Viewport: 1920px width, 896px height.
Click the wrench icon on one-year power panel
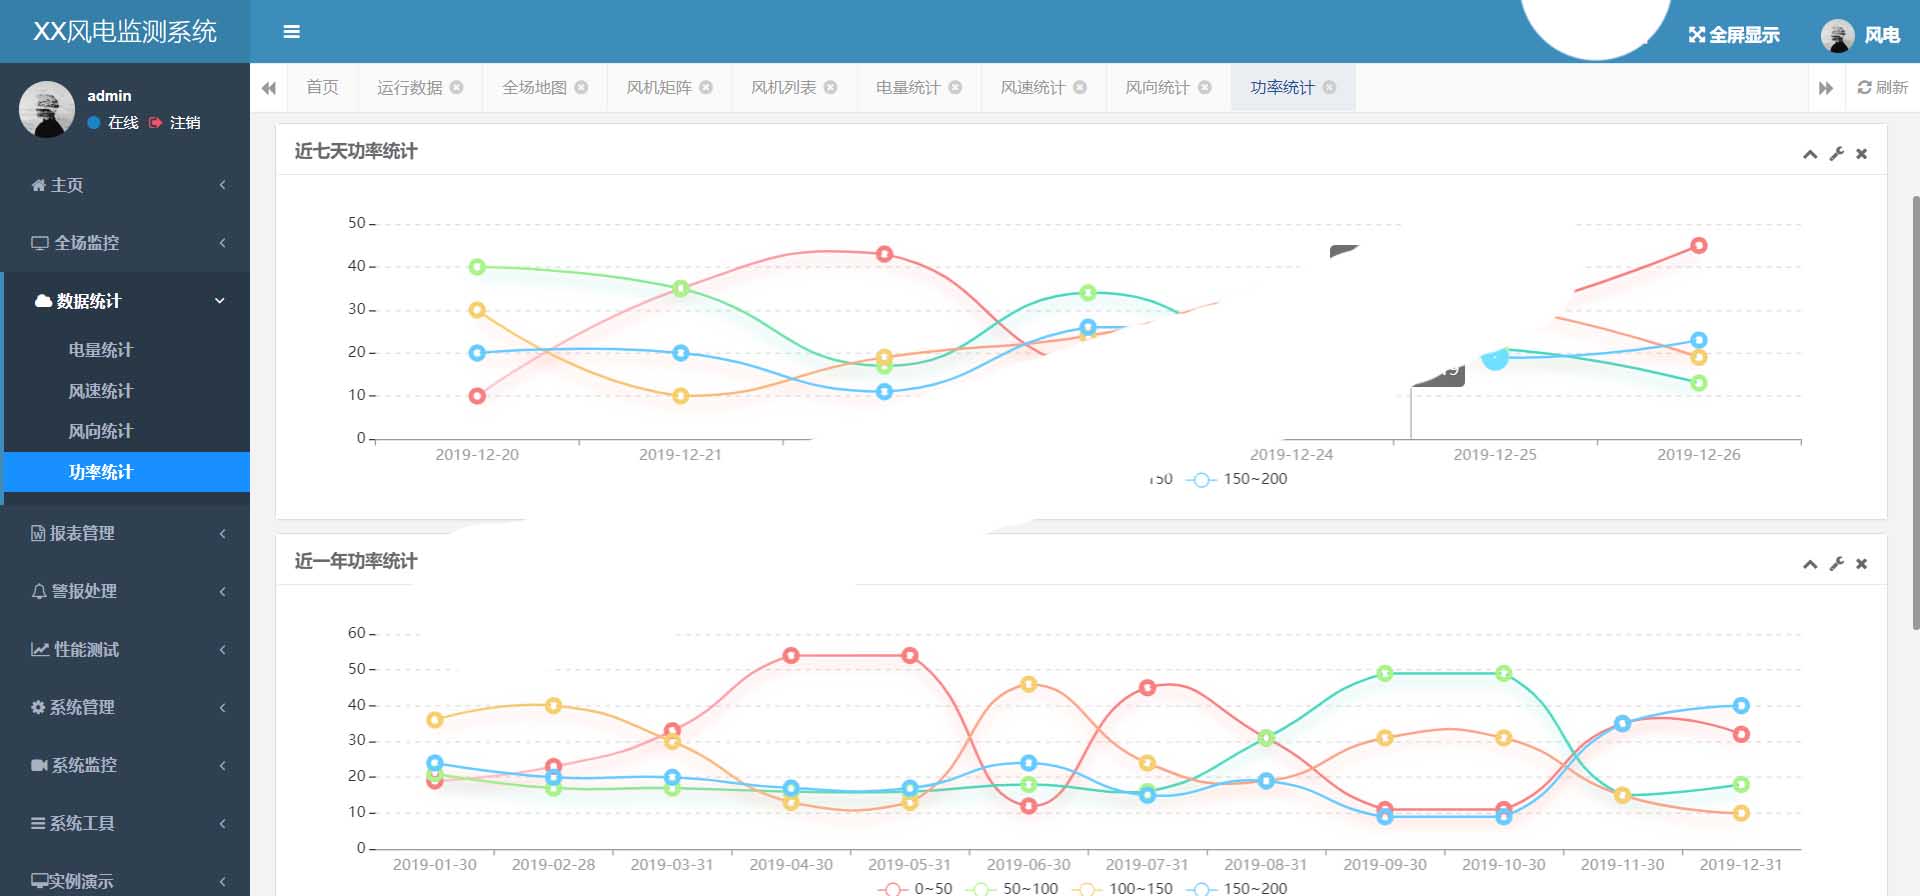tap(1836, 564)
